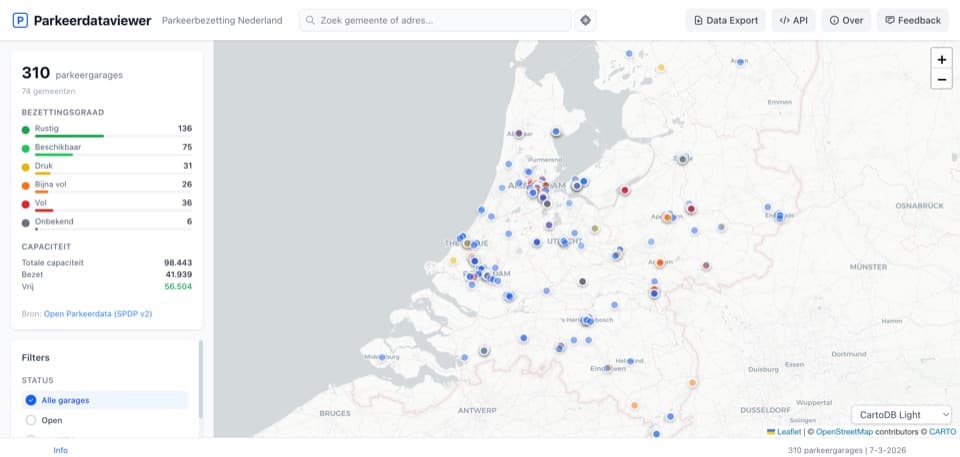The width and height of the screenshot is (960, 457).
Task: Open the OpenStreetMap attribution link
Action: [844, 432]
